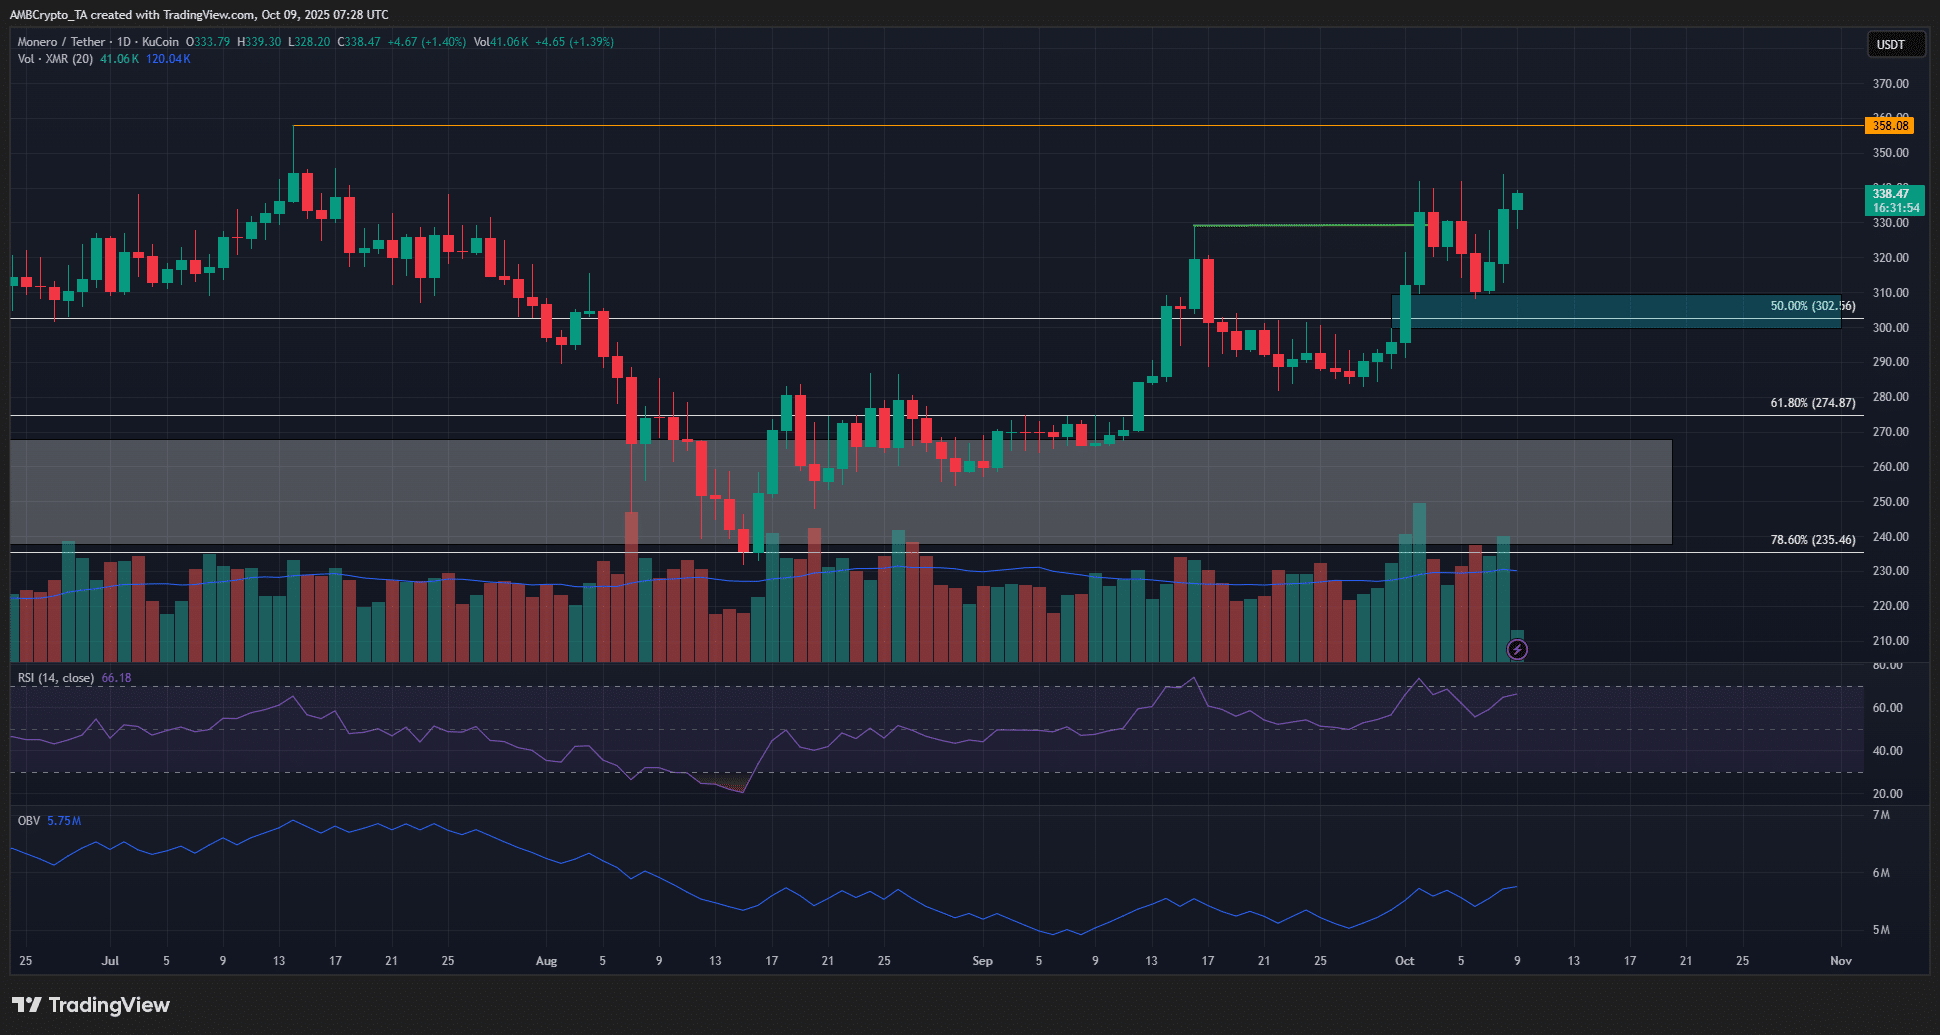Click the 50.00% (302.56) Fibonacci level label
Viewport: 1940px width, 1035px height.
(x=1811, y=306)
